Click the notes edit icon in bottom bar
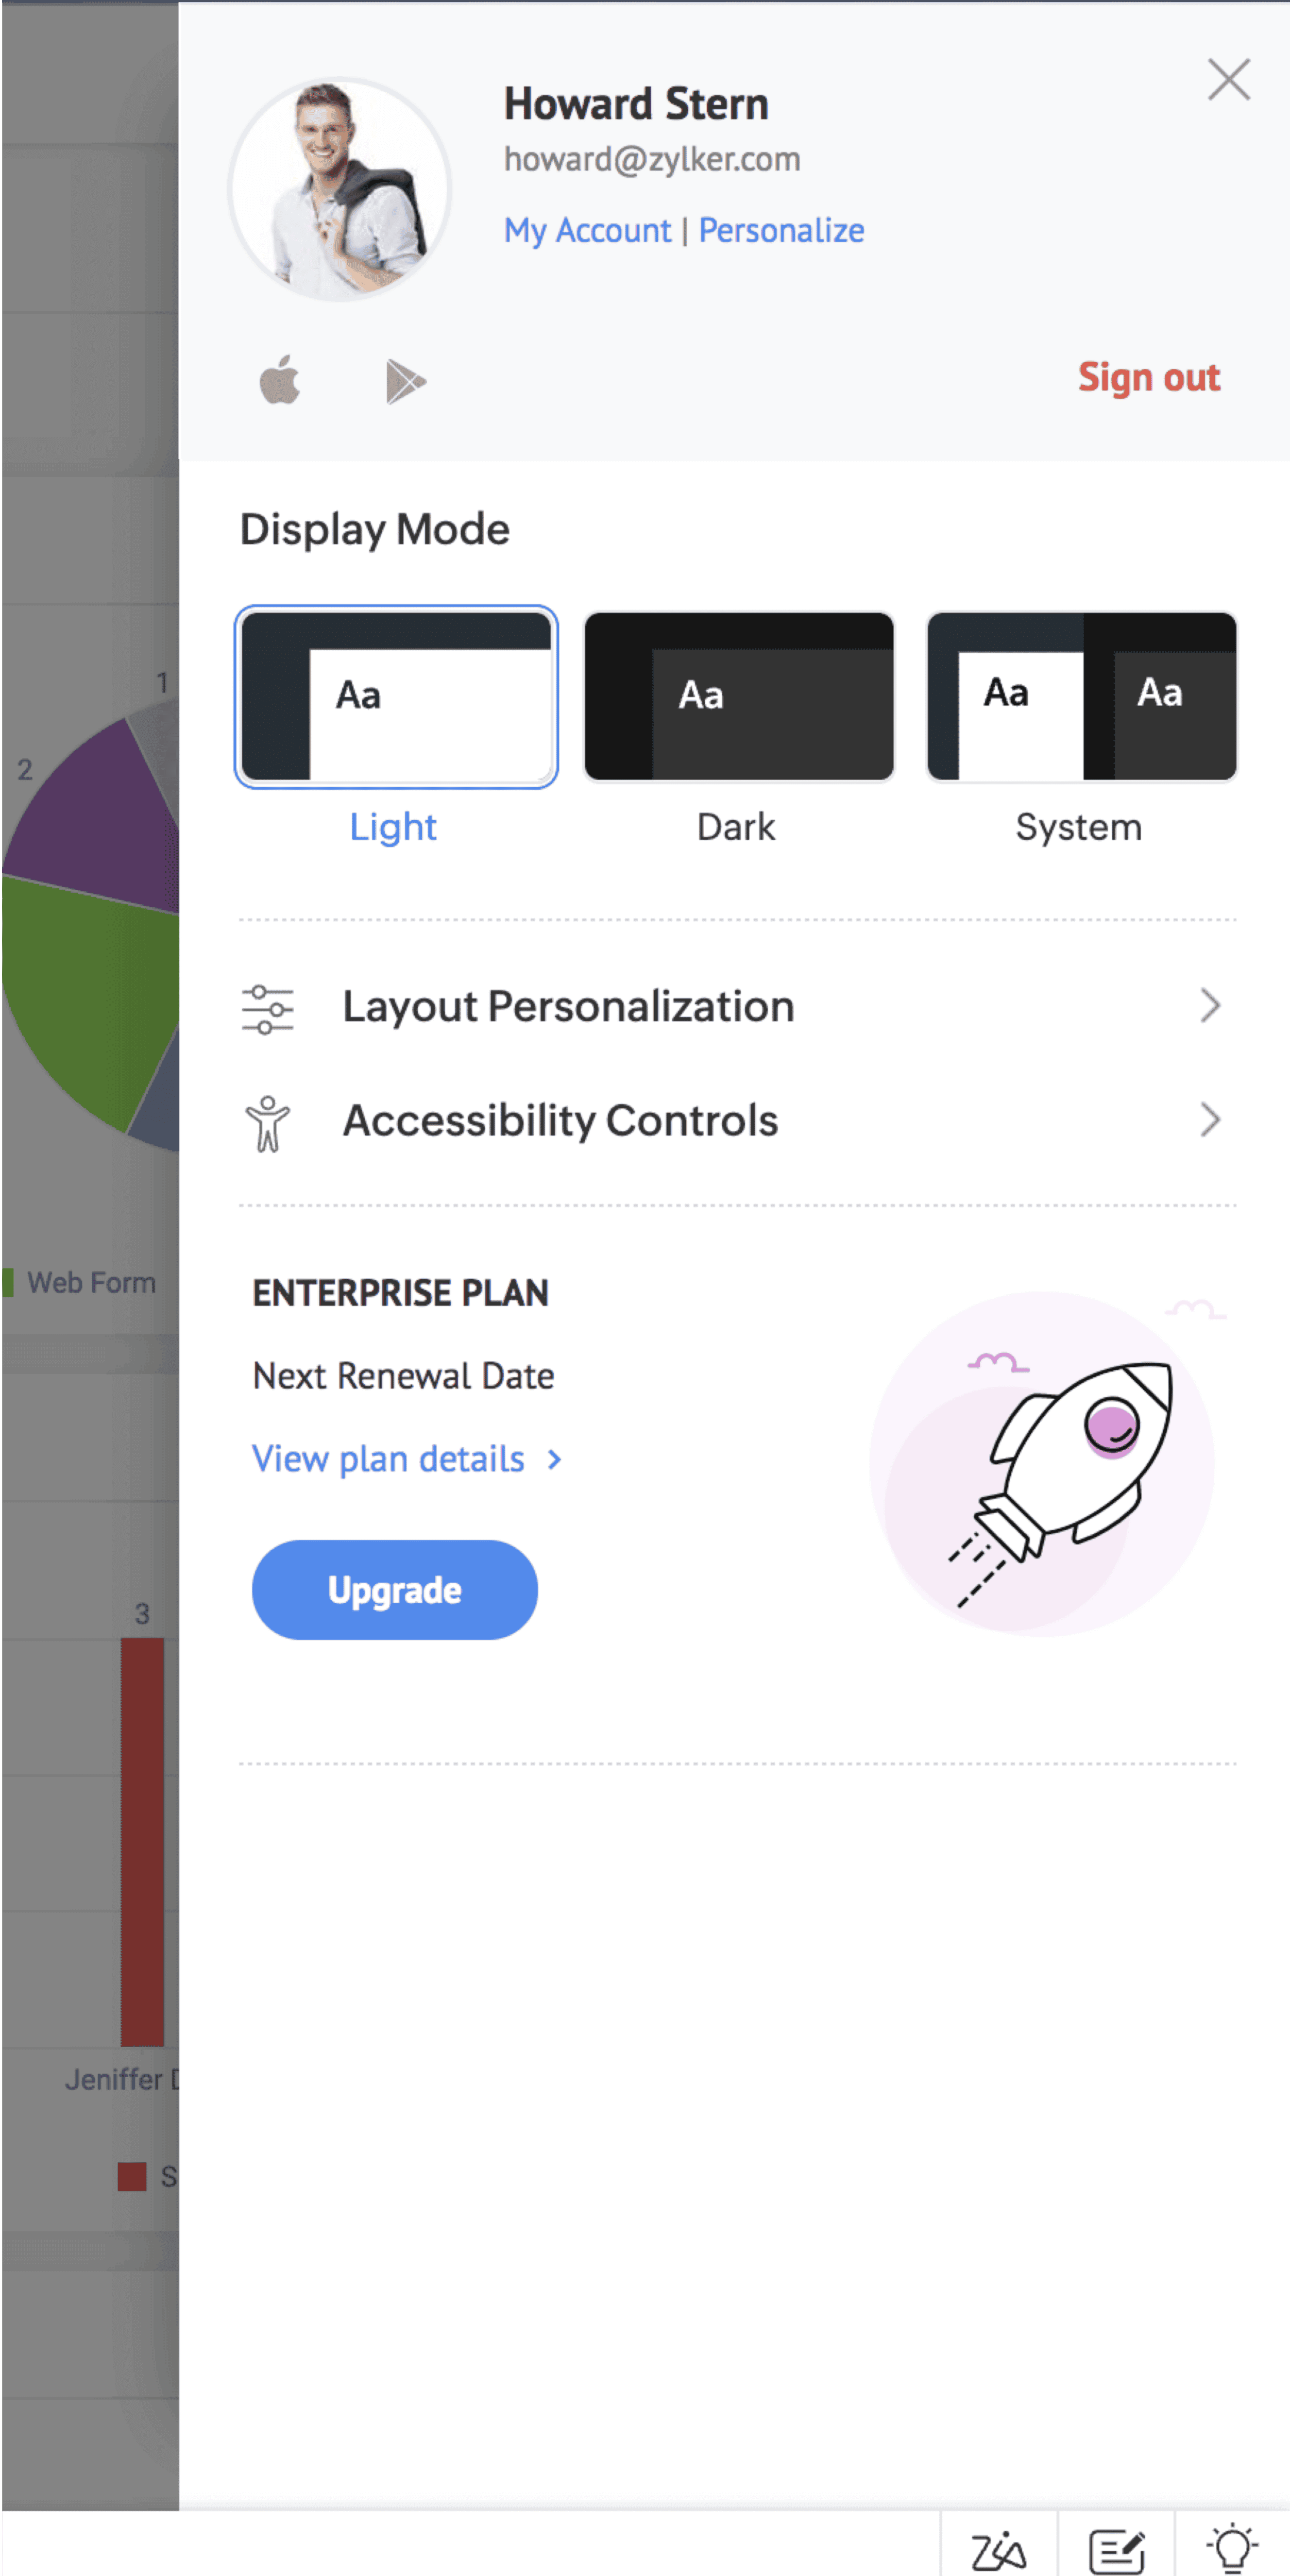1290x2576 pixels. click(1116, 2549)
